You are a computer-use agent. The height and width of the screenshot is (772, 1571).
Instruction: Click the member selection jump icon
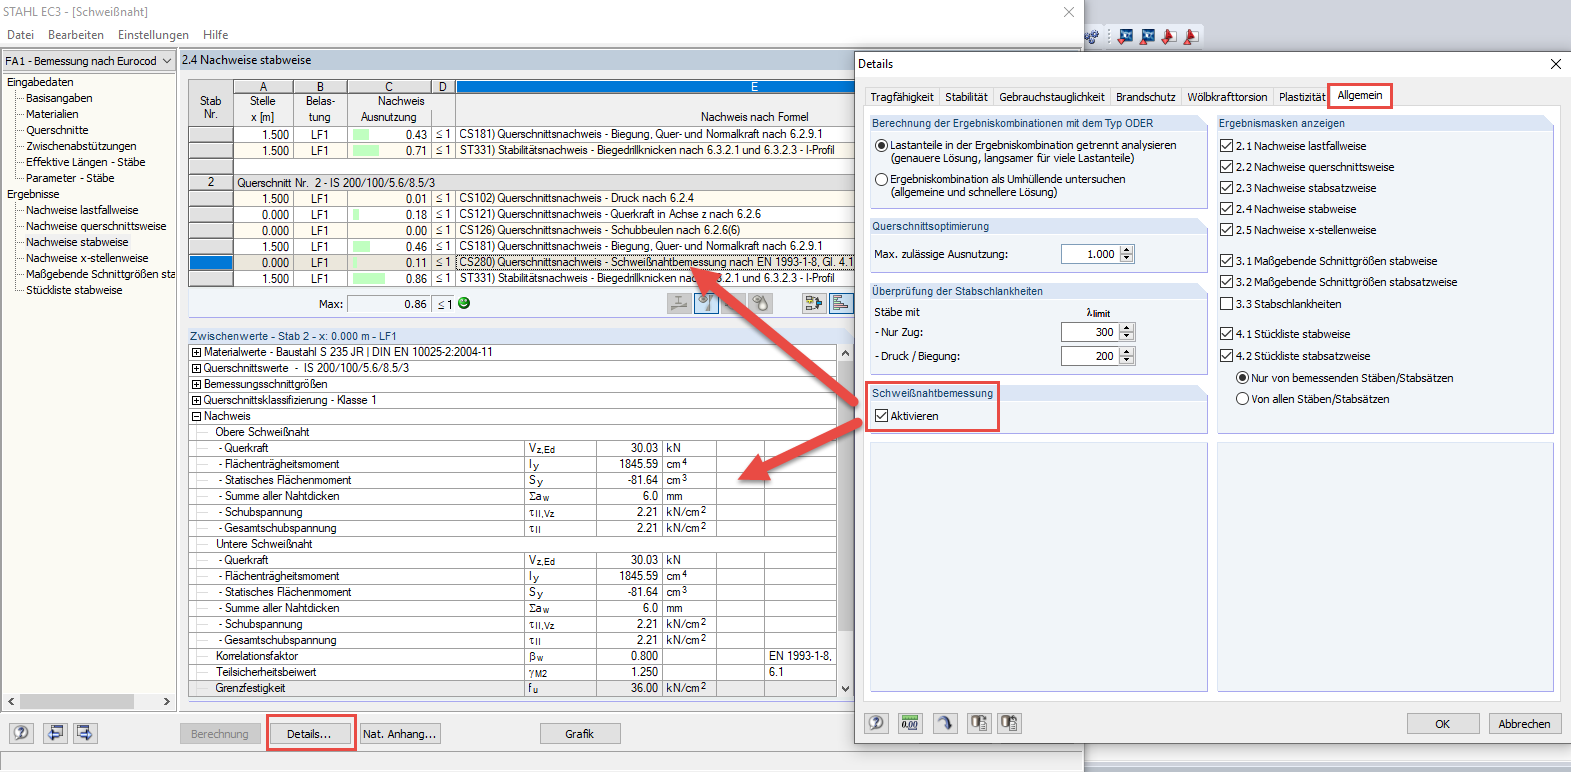[814, 303]
